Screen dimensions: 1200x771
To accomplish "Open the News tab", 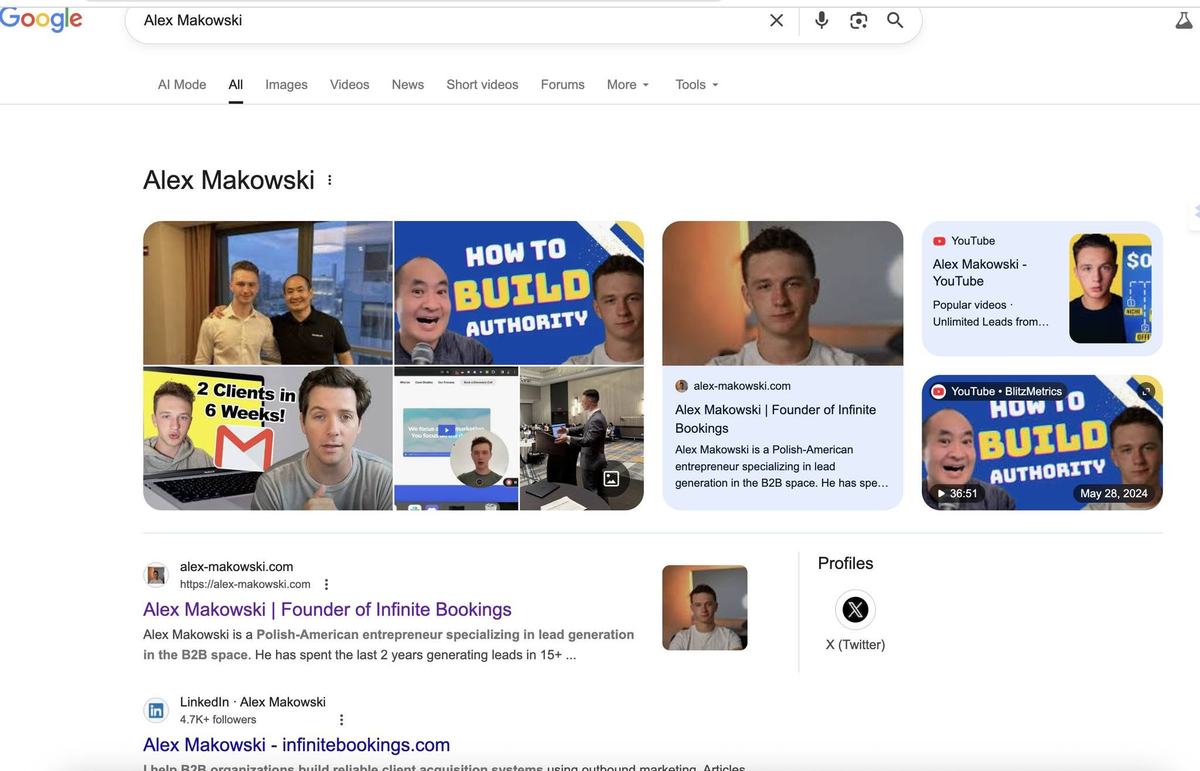I will click(408, 85).
